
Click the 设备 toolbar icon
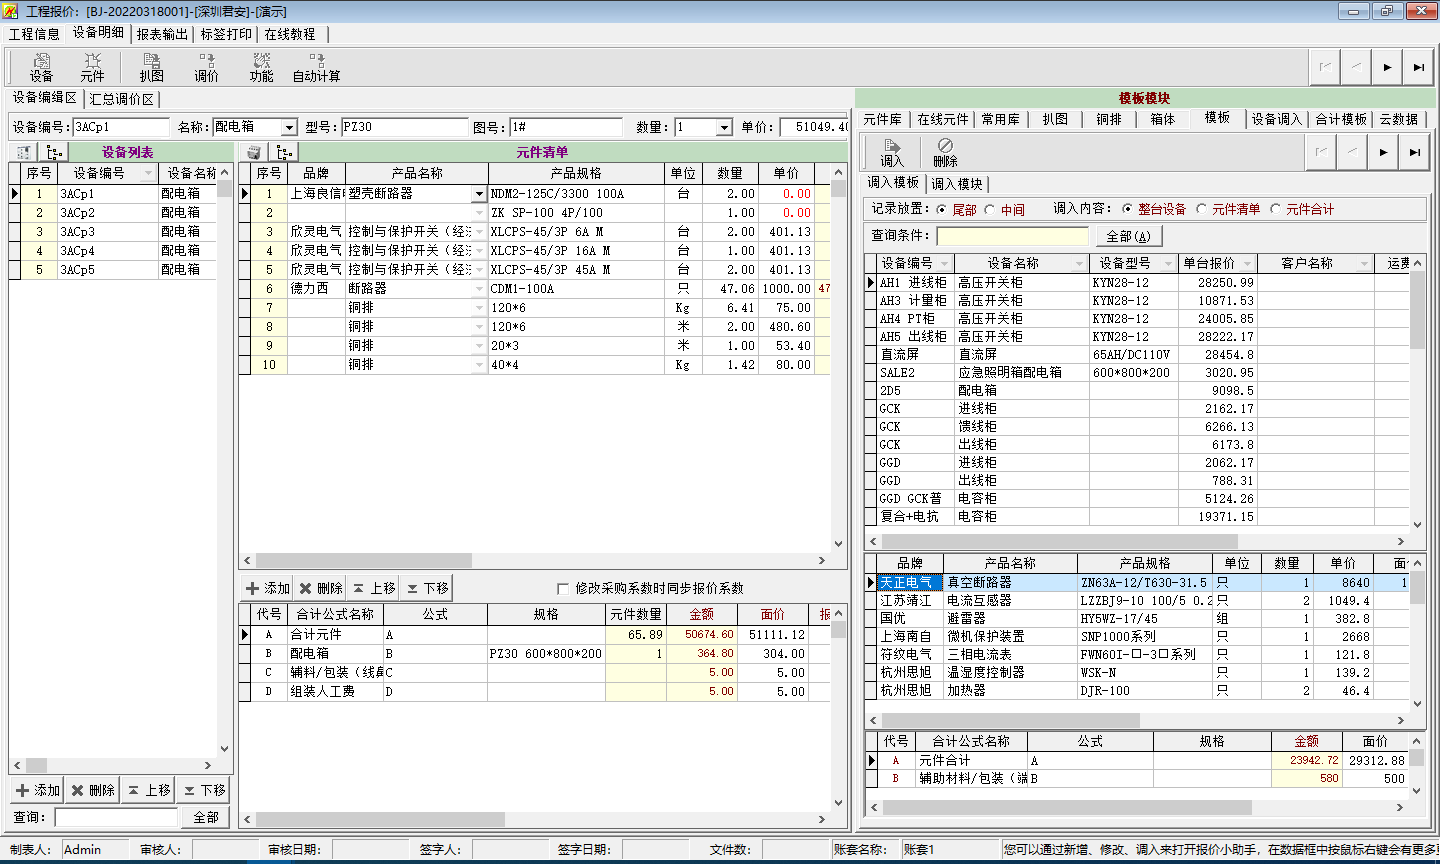point(41,67)
